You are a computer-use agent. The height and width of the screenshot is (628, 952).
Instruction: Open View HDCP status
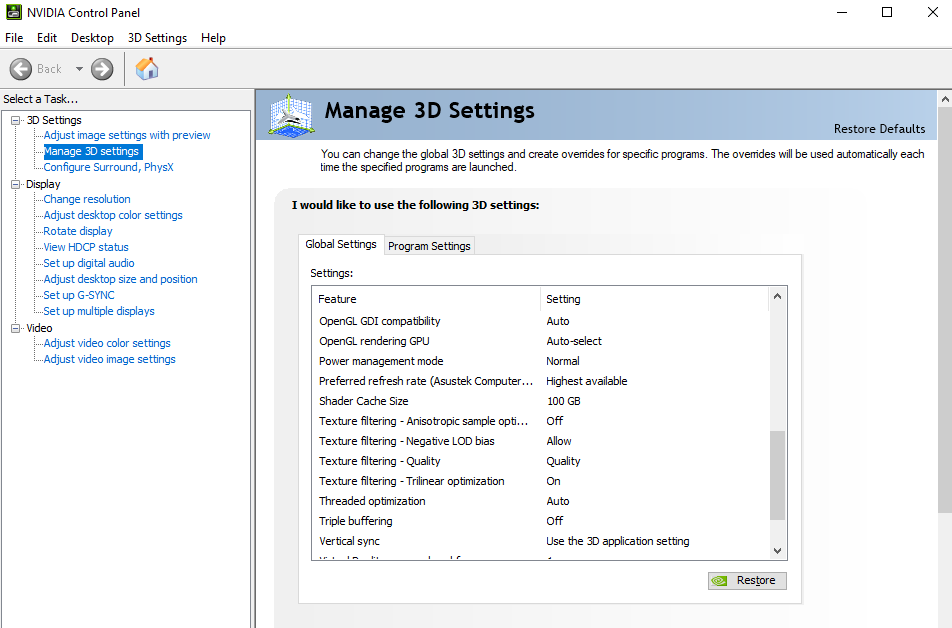point(86,247)
